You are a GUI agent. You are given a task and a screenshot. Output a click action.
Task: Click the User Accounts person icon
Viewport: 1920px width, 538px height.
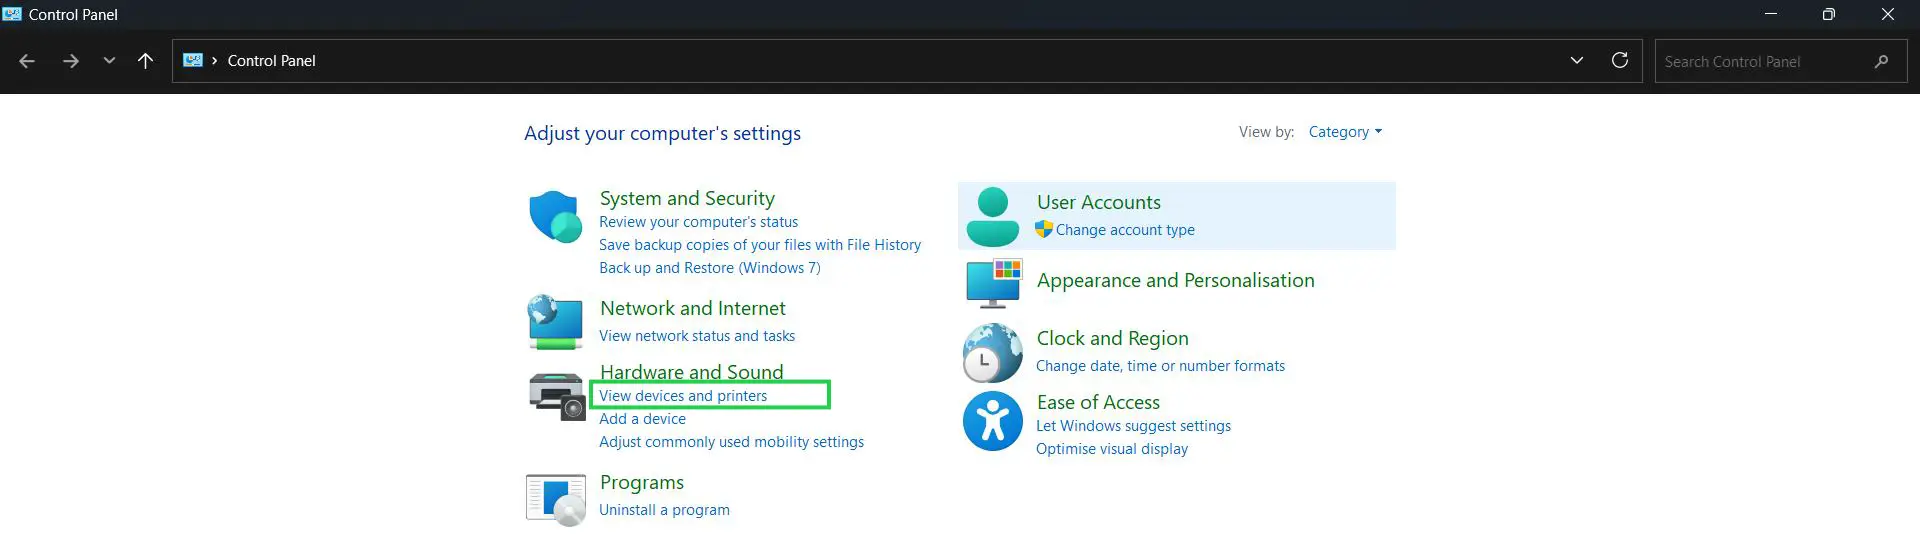coord(992,216)
